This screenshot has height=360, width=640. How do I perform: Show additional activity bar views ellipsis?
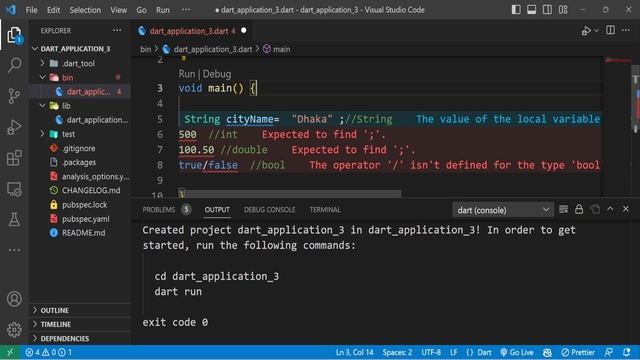tap(14, 250)
